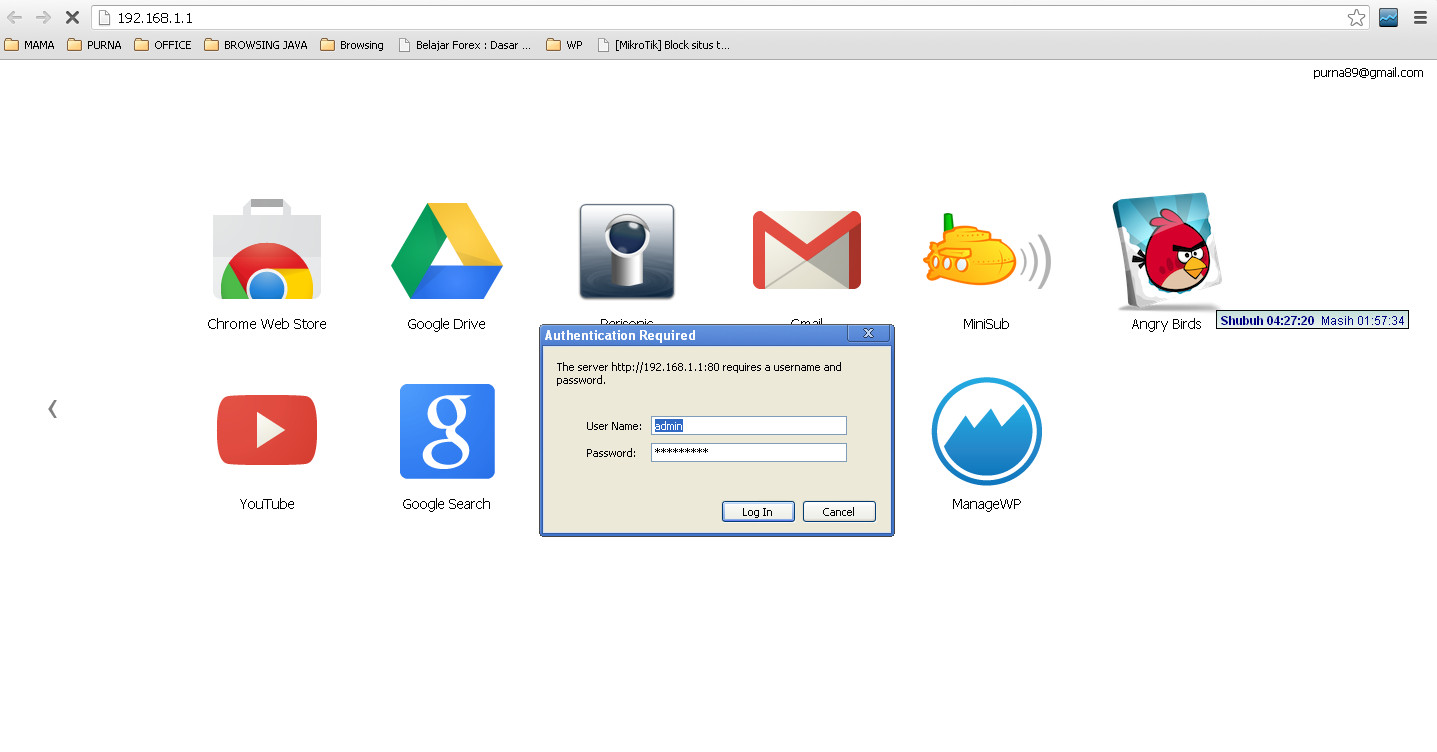Go forward with the browser forward arrow
Viewport: 1437px width, 752px height.
pyautogui.click(x=43, y=17)
